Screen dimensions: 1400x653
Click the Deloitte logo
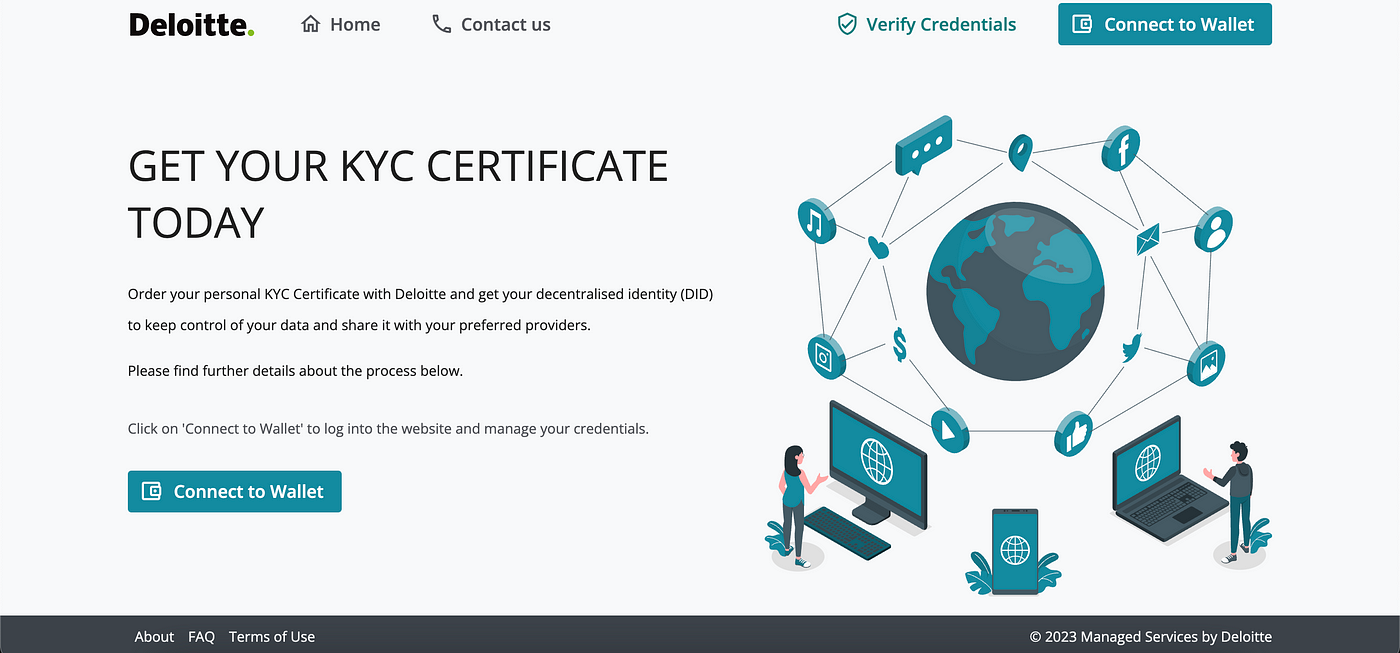click(192, 24)
